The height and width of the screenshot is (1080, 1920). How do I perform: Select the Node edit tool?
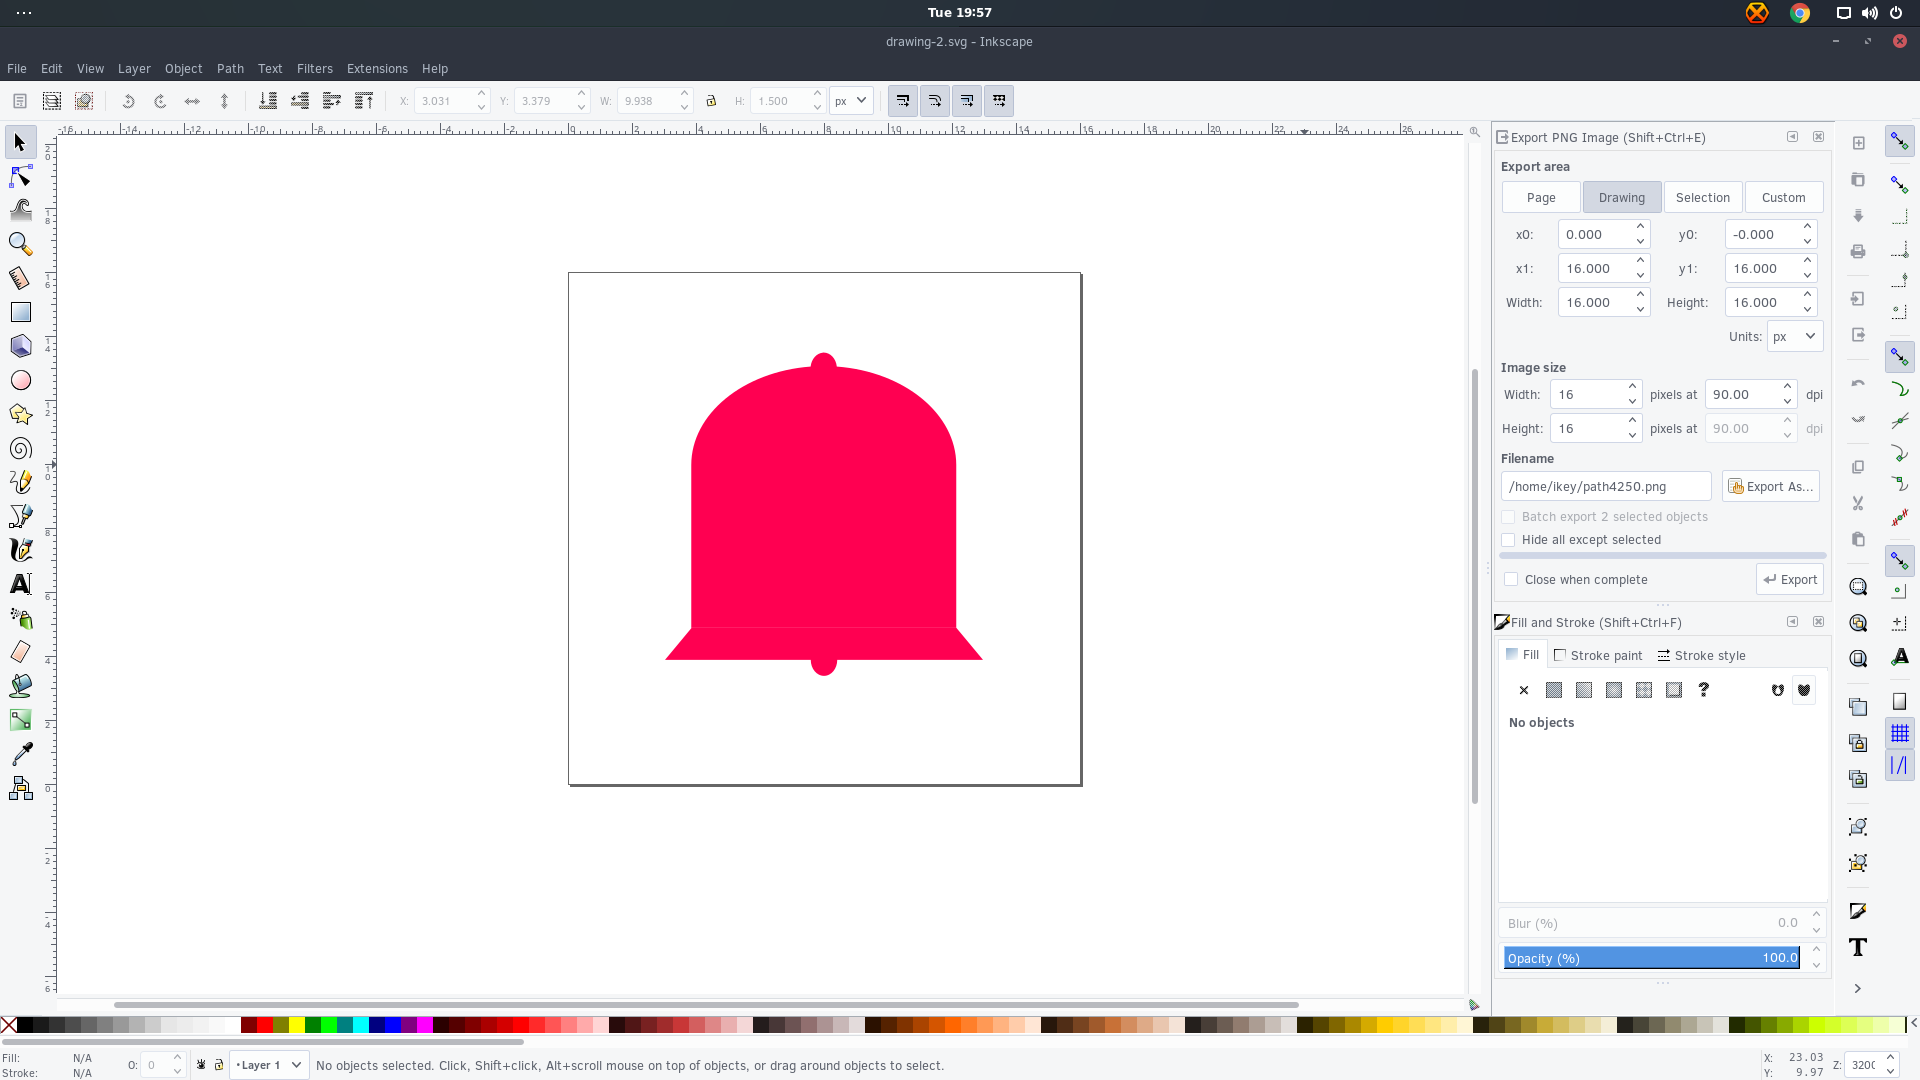click(x=20, y=177)
